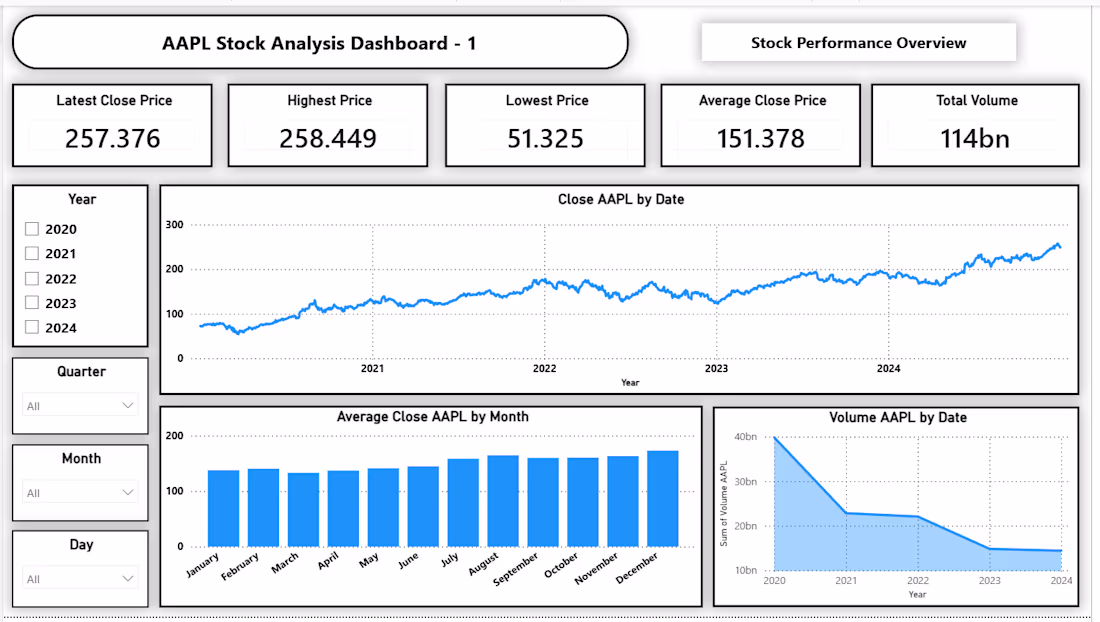Check the 2020 year checkbox
The width and height of the screenshot is (1100, 622).
pos(32,229)
